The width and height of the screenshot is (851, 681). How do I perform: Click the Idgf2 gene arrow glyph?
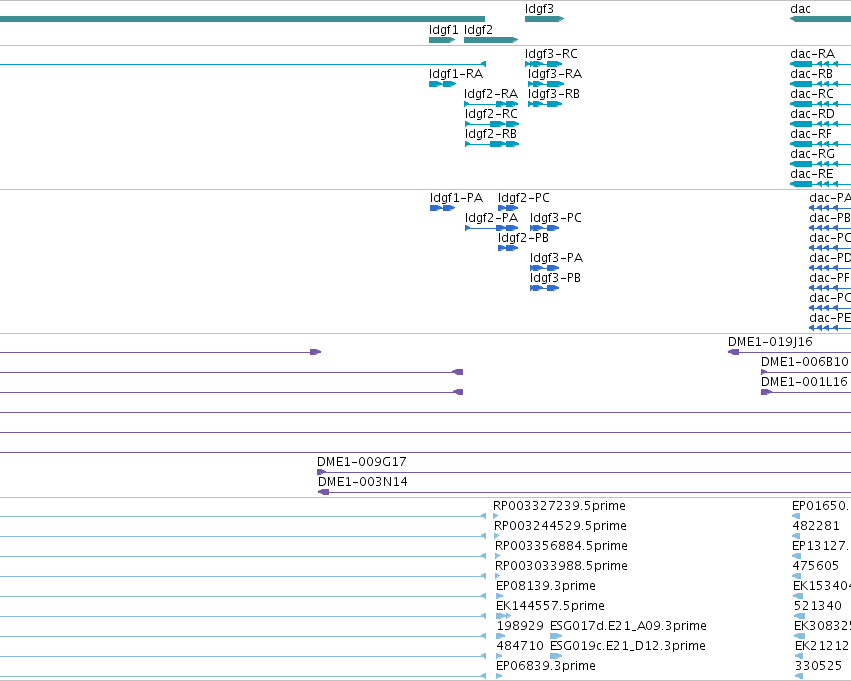point(491,40)
